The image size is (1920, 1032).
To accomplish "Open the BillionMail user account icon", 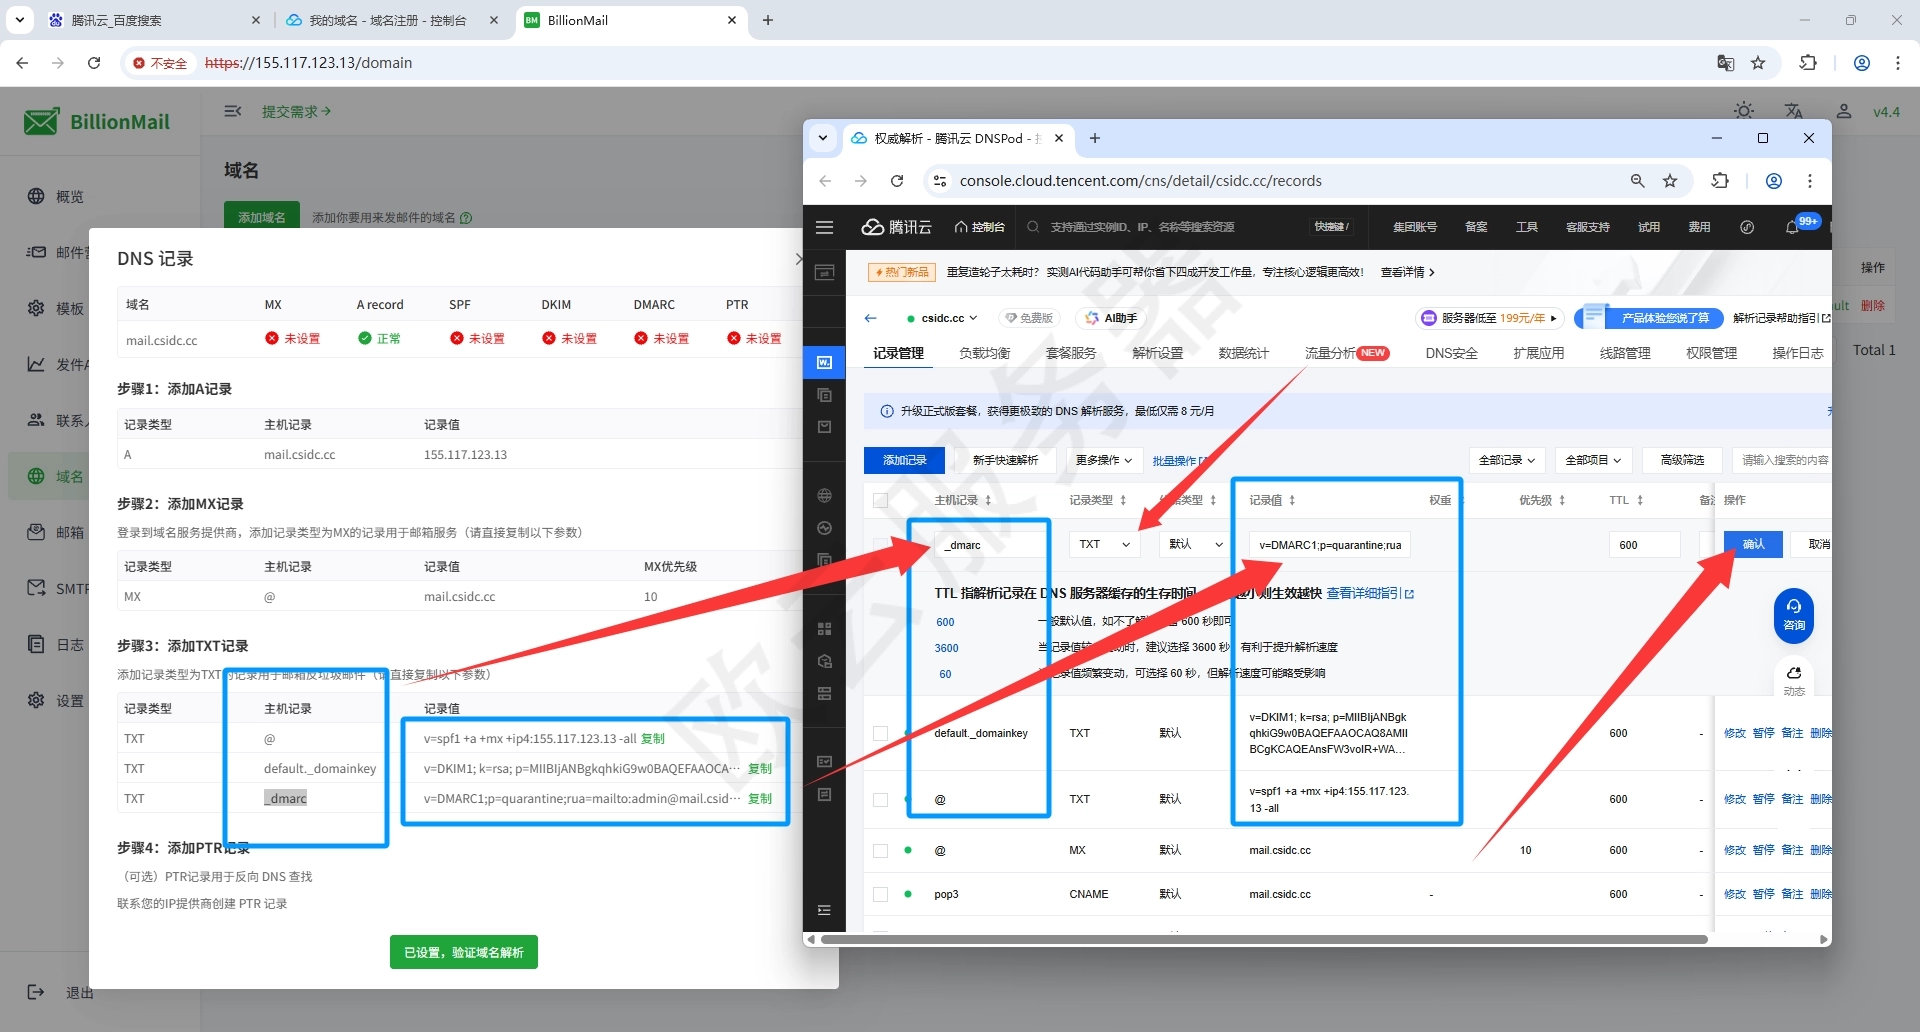I will pyautogui.click(x=1844, y=111).
